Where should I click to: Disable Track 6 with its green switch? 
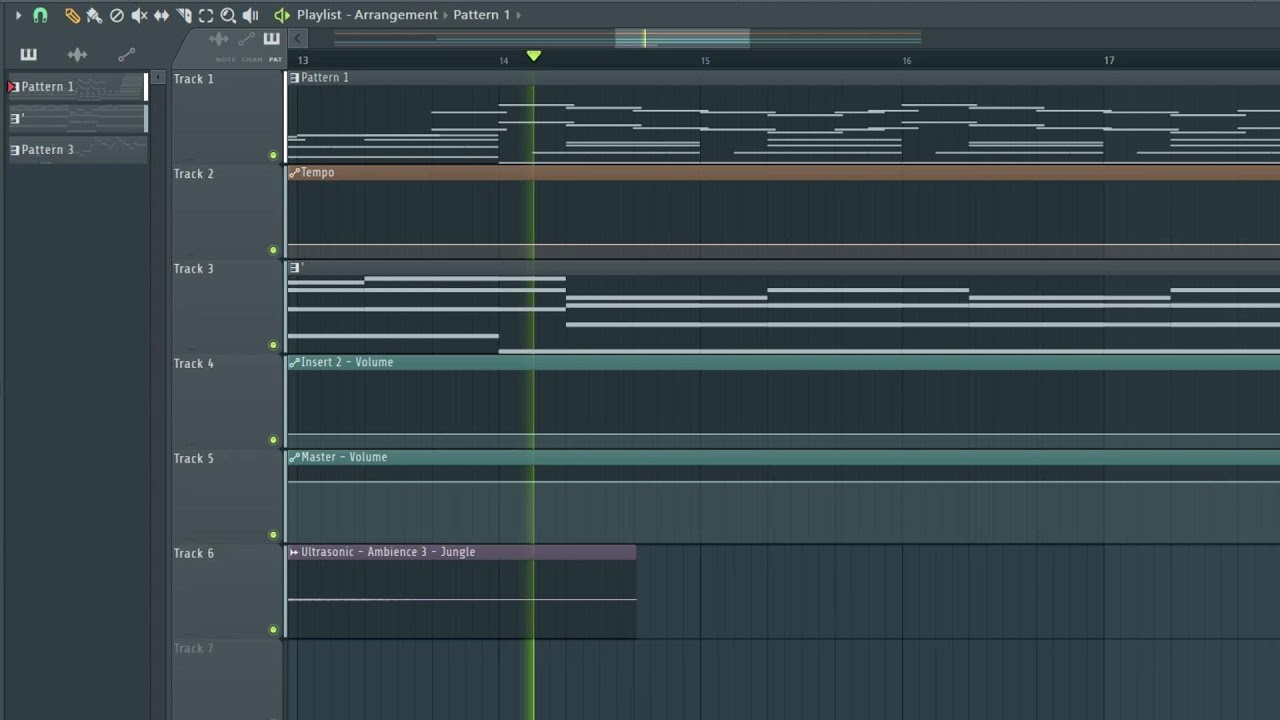pos(273,630)
